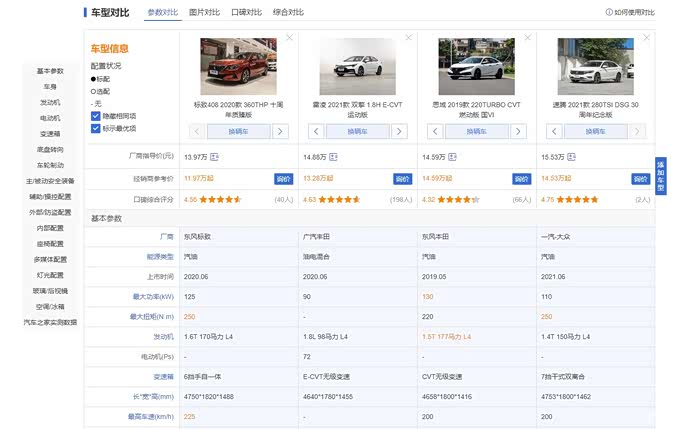Click the 添加车型 side button
700x429 pixels.
(661, 176)
